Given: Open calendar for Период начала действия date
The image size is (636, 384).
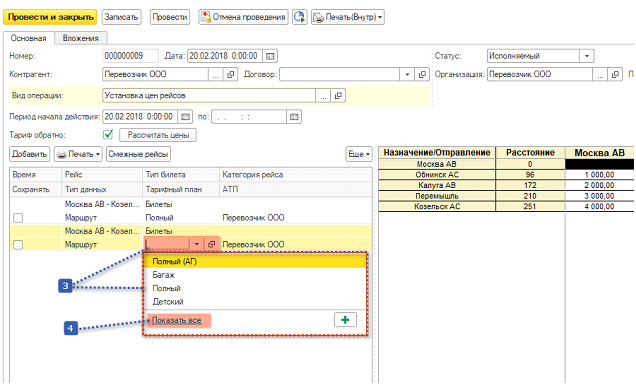Looking at the screenshot, I should [185, 117].
